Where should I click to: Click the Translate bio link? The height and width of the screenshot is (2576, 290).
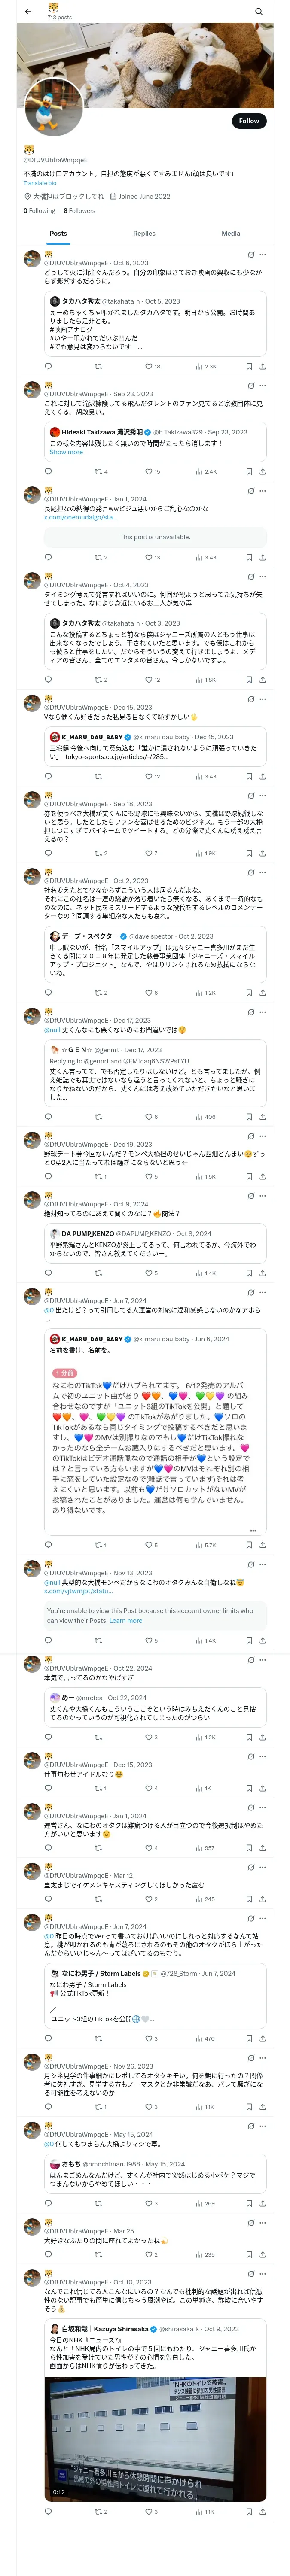(x=40, y=183)
